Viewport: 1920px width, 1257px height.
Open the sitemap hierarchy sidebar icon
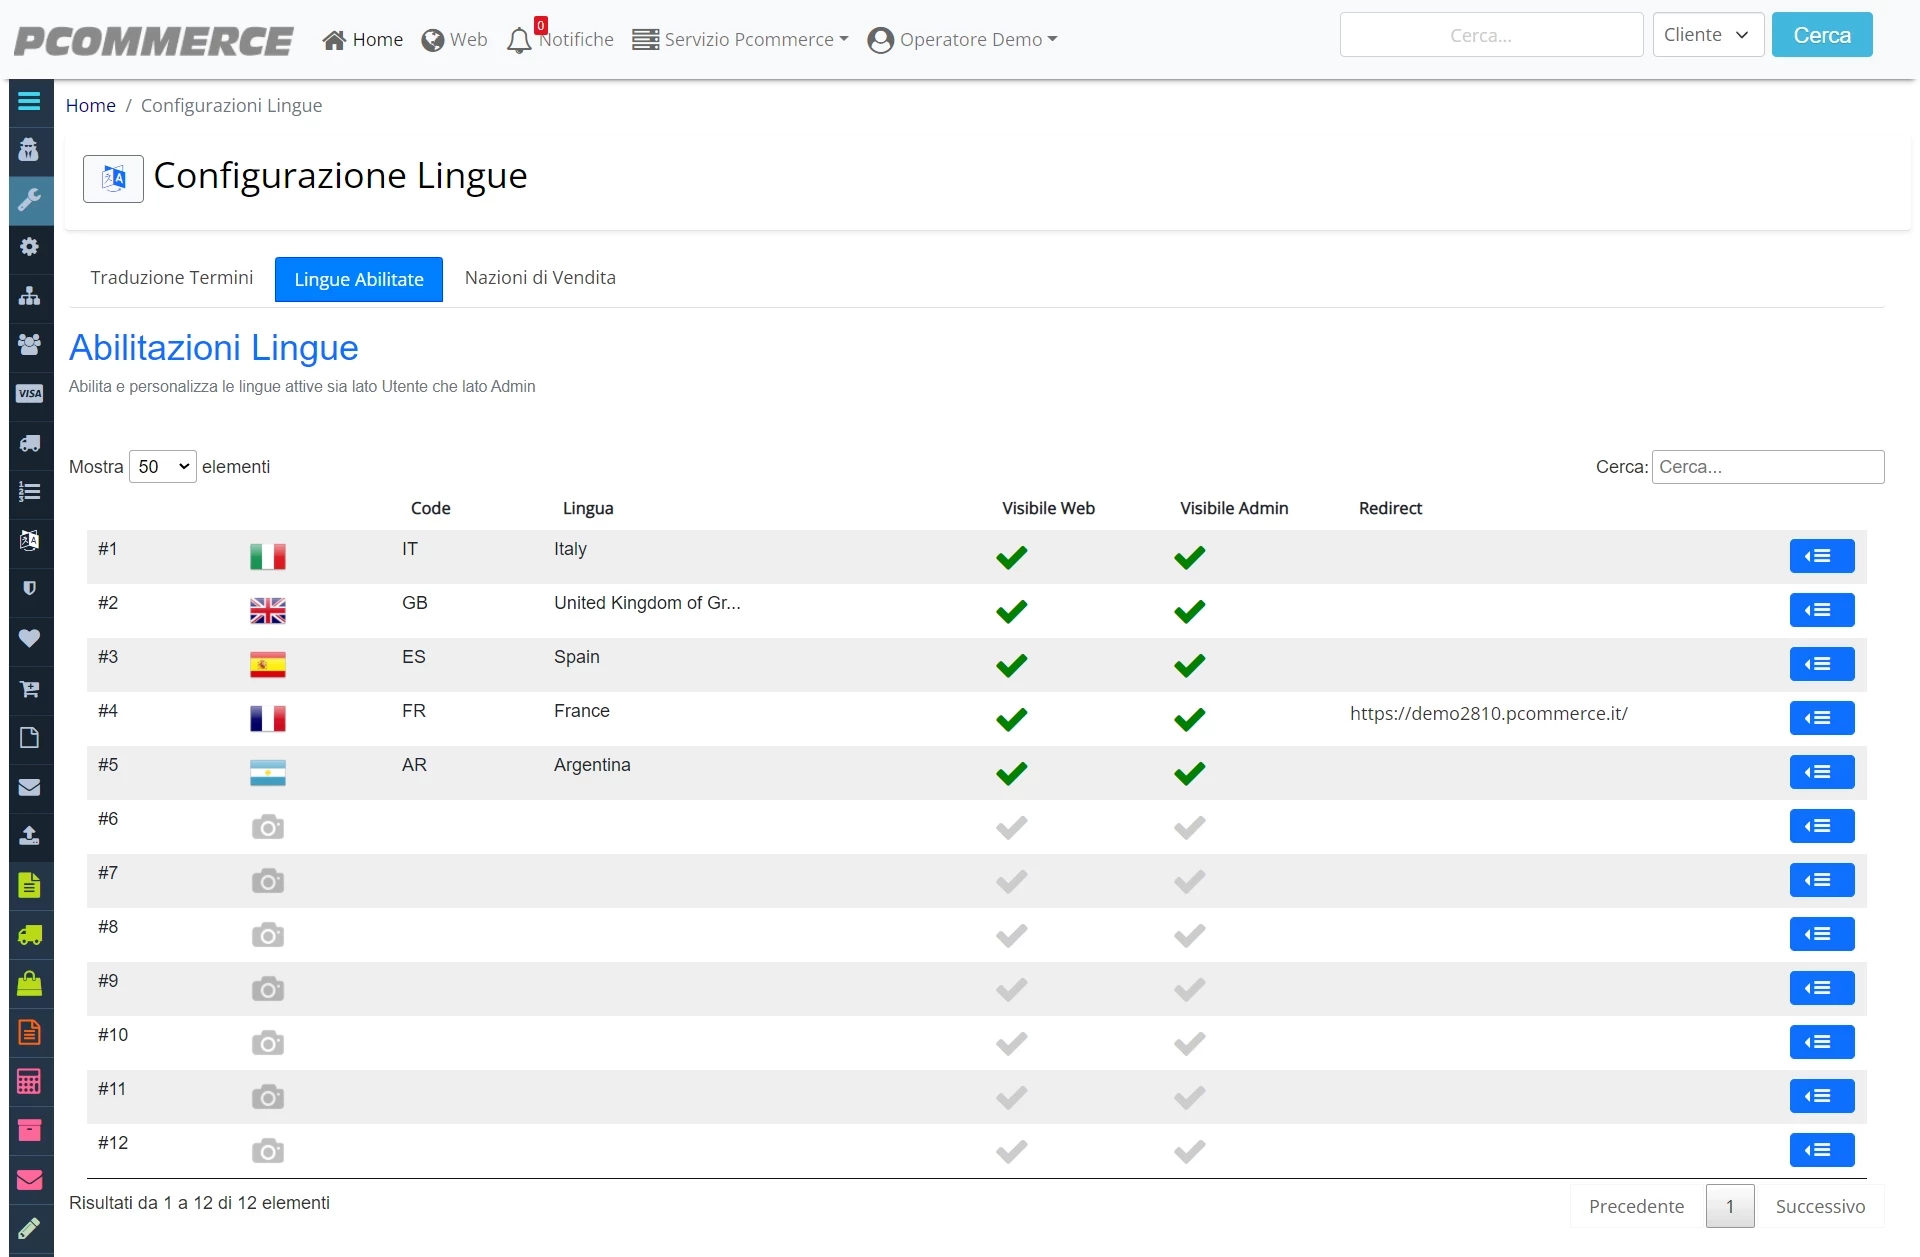pyautogui.click(x=29, y=296)
